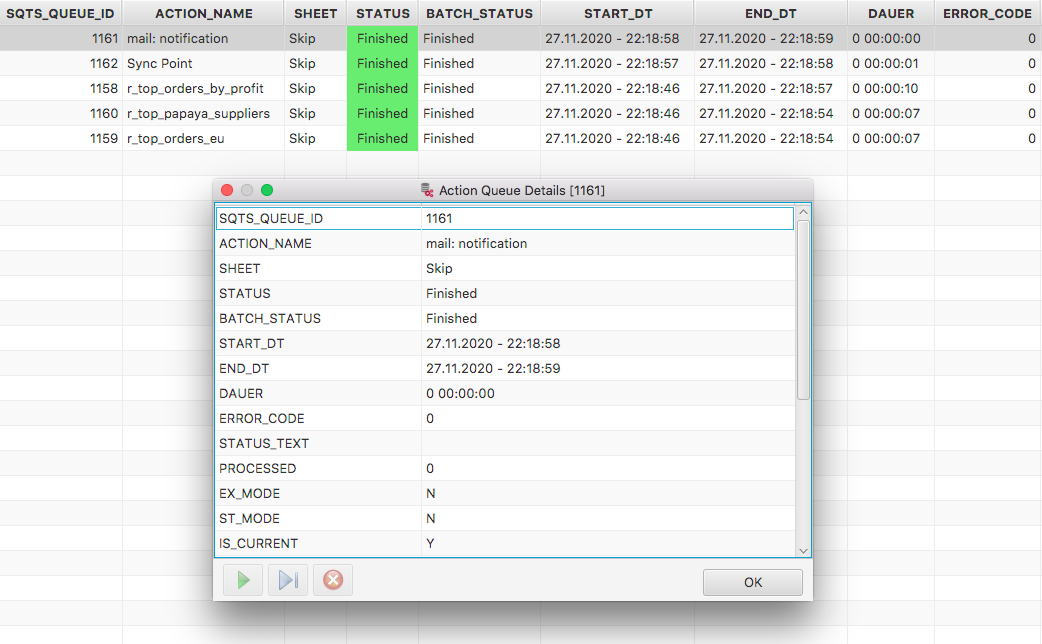
Task: Click the green Finished status of r_top_orders_eu
Action: pyautogui.click(x=382, y=138)
